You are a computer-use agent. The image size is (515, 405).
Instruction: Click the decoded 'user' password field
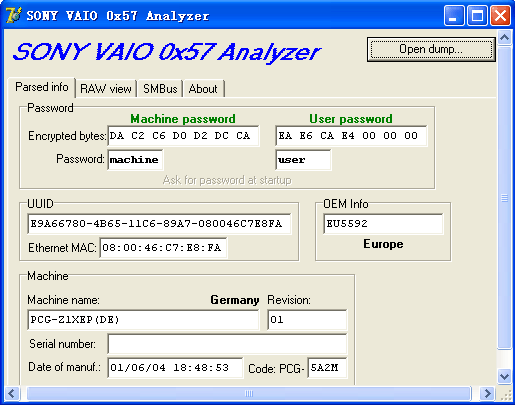pyautogui.click(x=303, y=160)
